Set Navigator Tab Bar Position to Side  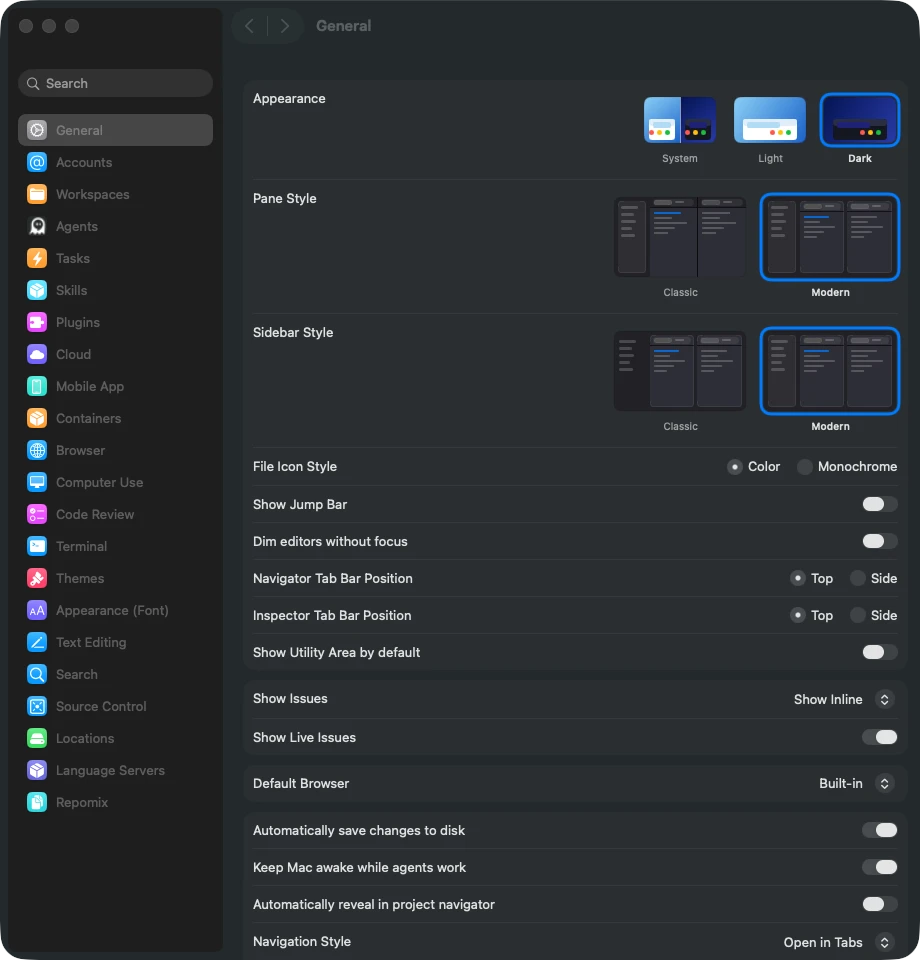pyautogui.click(x=858, y=578)
